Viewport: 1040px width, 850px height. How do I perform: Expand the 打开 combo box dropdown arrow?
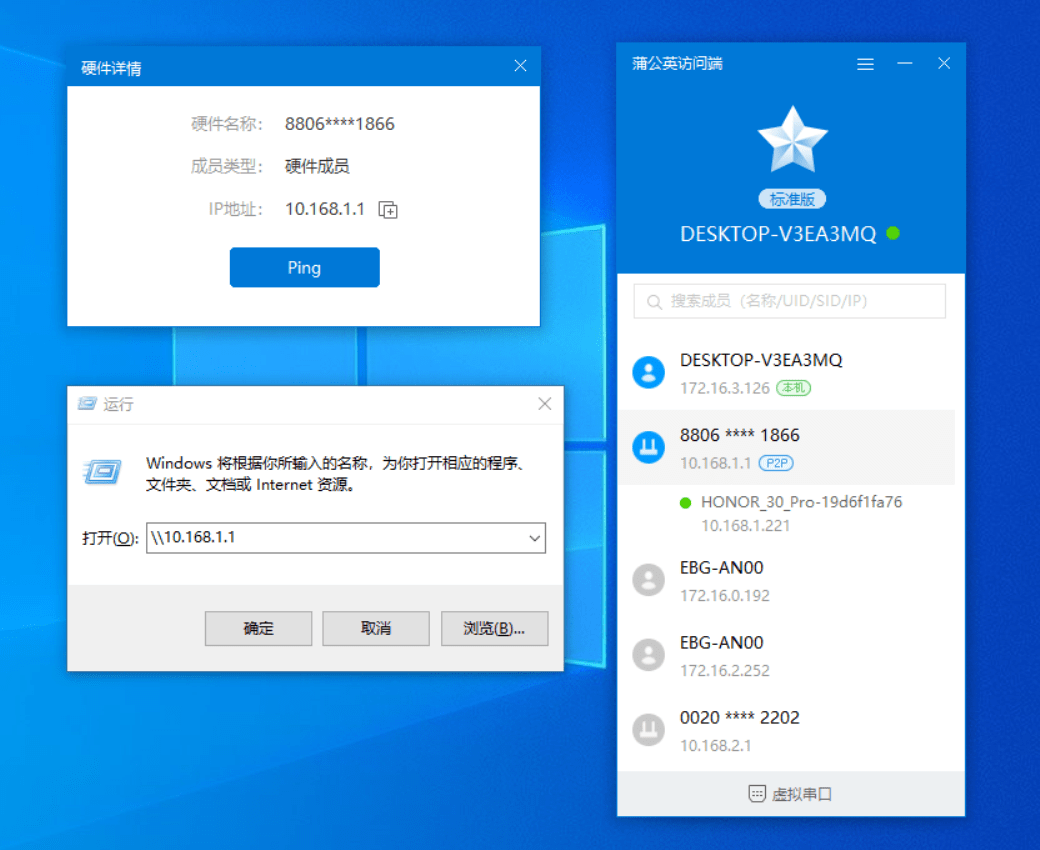pyautogui.click(x=534, y=538)
